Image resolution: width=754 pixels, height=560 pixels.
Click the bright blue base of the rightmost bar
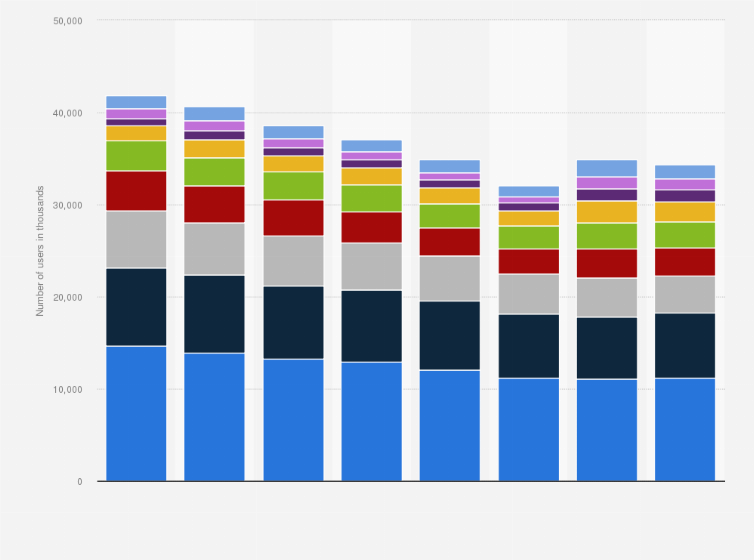685,430
